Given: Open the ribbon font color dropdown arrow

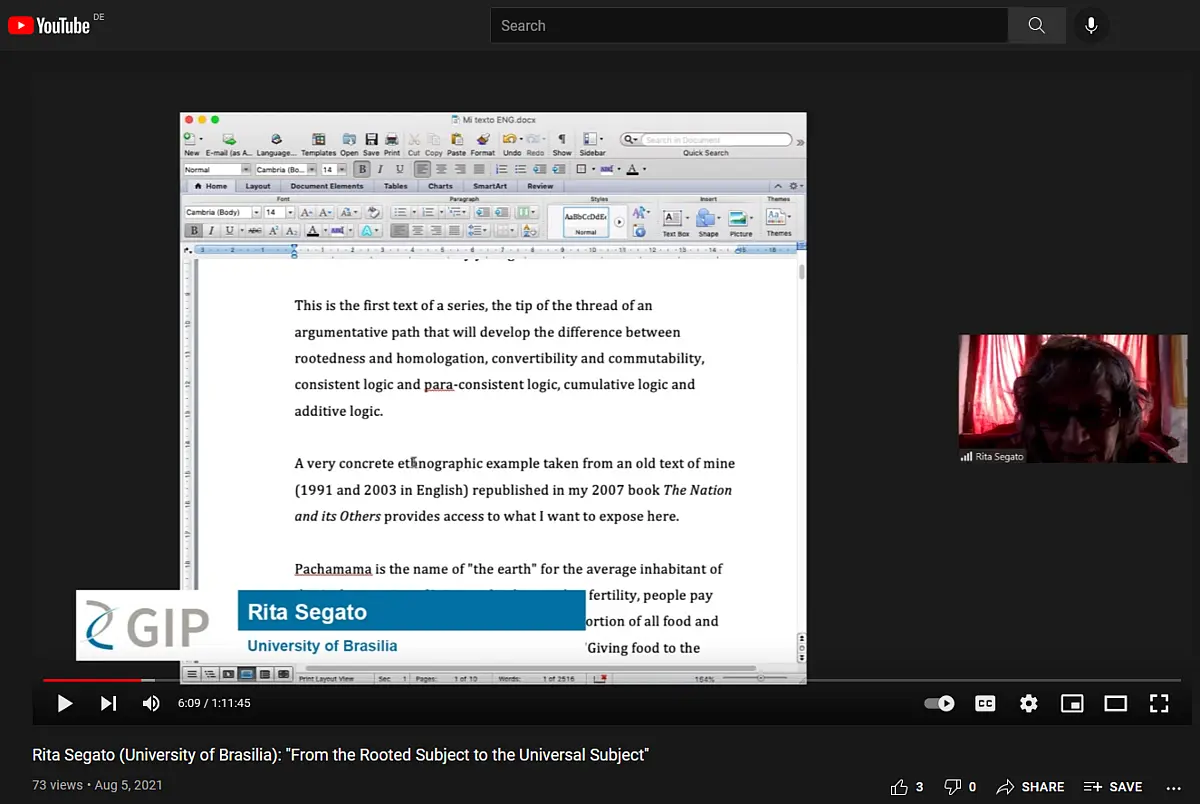Looking at the screenshot, I should coord(325,231).
